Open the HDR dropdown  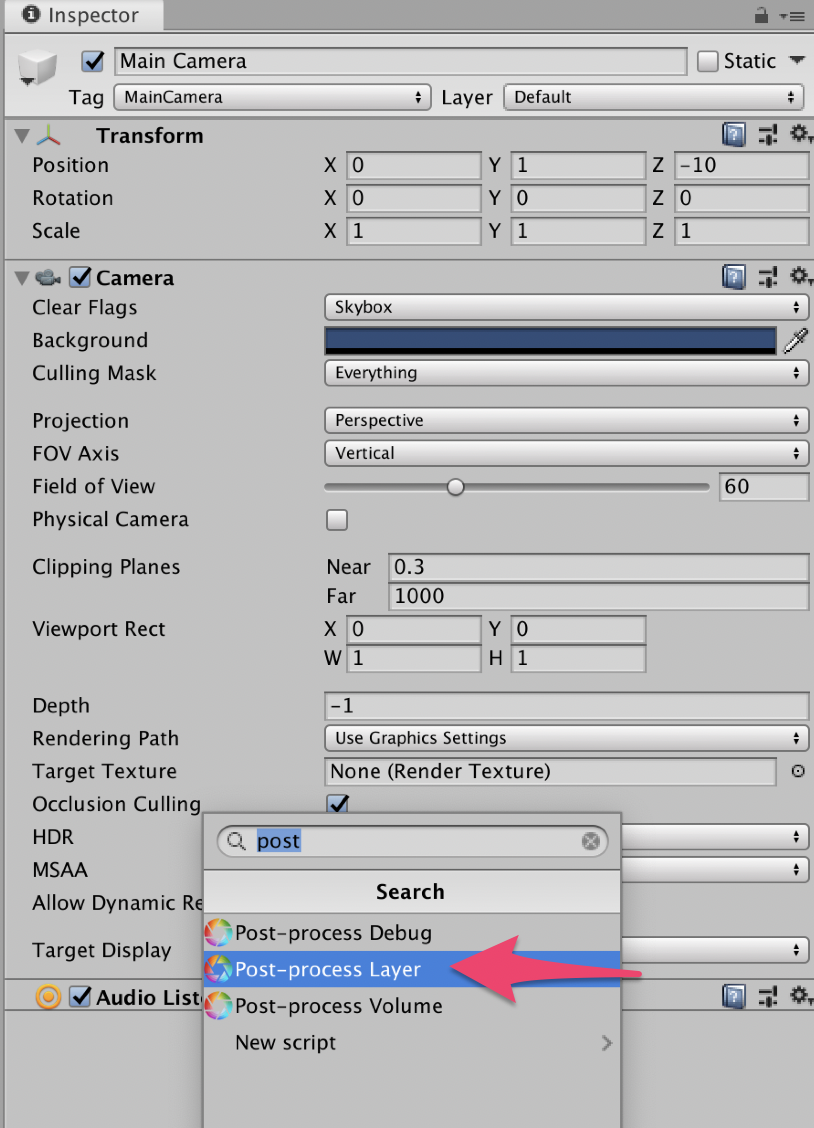point(715,837)
